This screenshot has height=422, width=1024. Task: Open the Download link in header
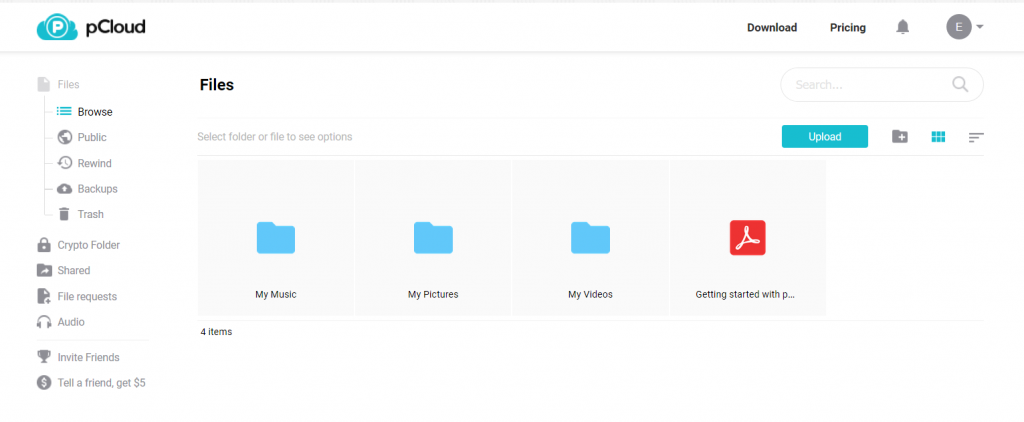click(x=772, y=27)
